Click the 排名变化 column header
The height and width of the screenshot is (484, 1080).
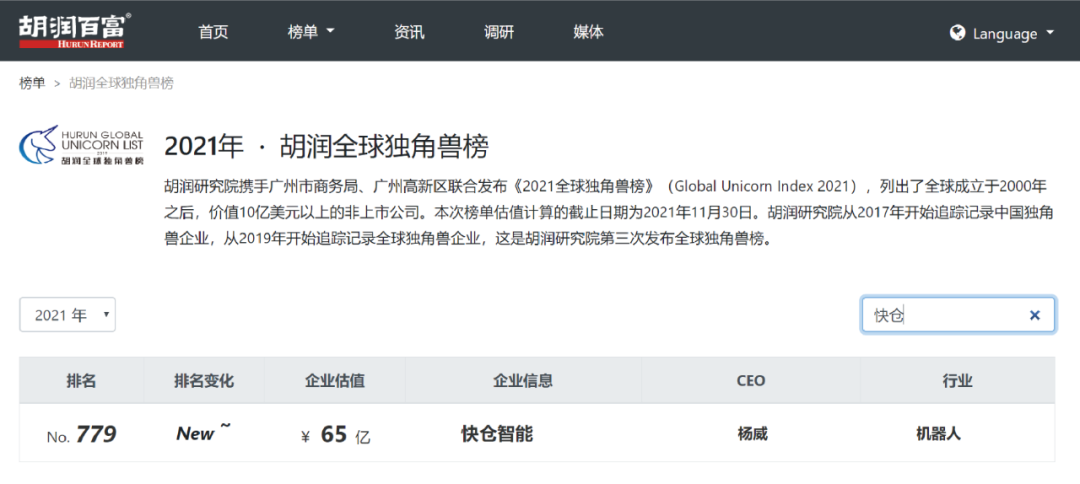203,381
